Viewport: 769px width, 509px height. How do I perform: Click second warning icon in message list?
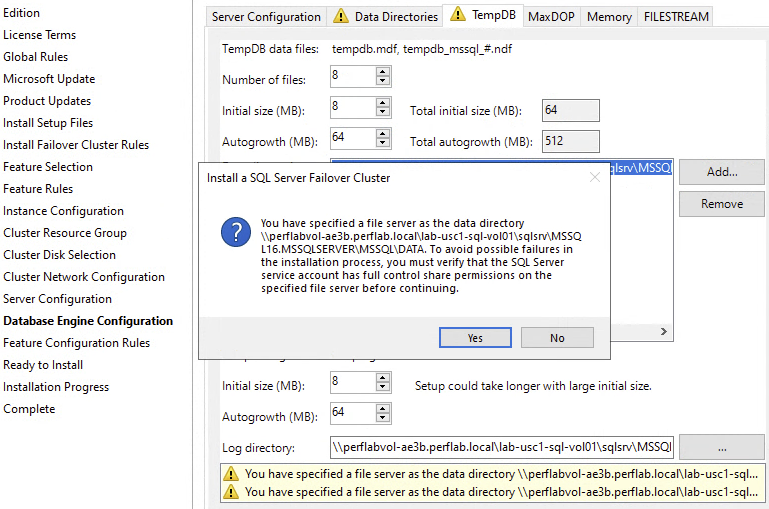pos(232,492)
